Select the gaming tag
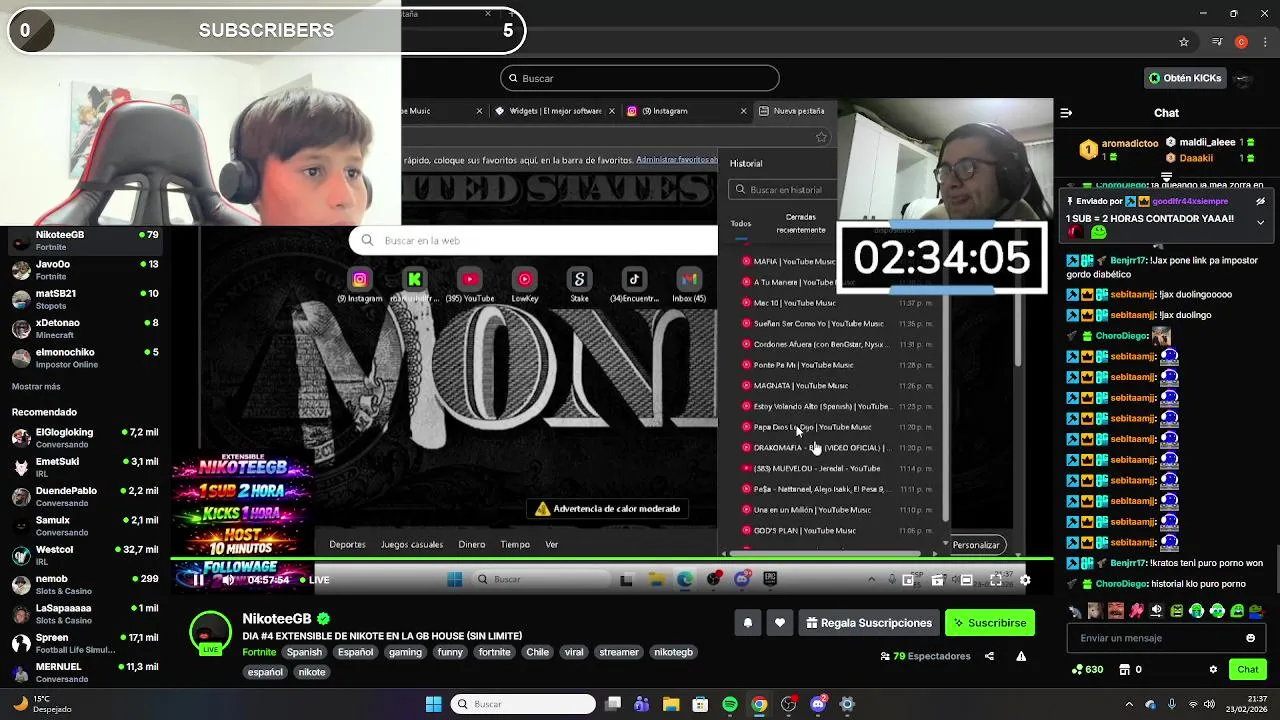The height and width of the screenshot is (720, 1280). coord(405,652)
